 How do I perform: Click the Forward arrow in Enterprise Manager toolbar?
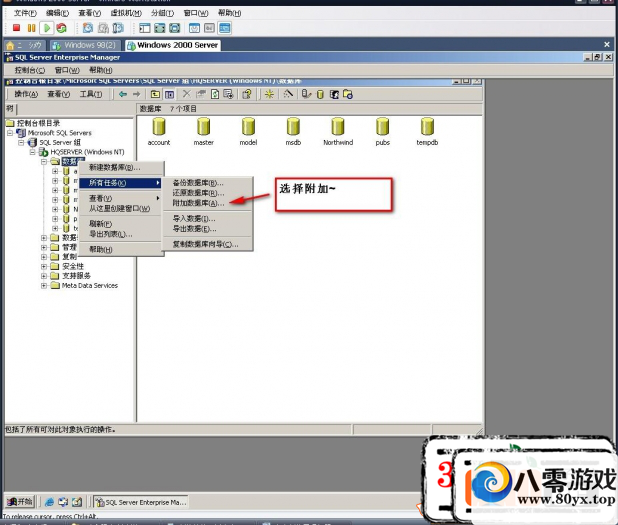(x=137, y=94)
